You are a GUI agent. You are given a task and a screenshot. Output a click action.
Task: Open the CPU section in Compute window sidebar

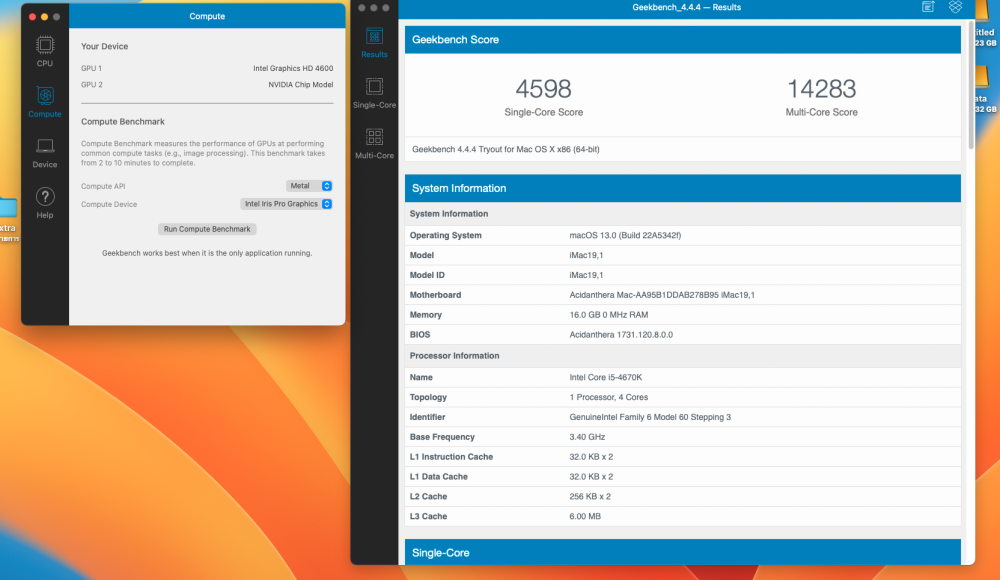tap(45, 51)
